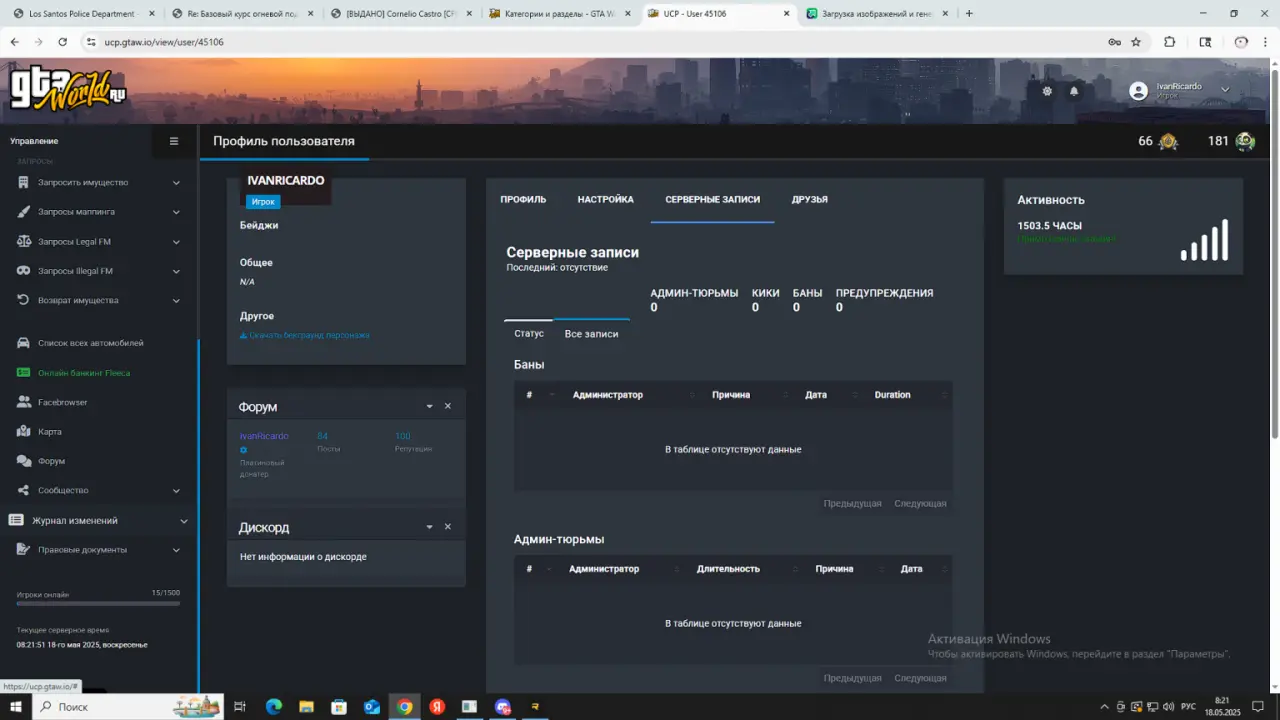Image resolution: width=1280 pixels, height=720 pixels.
Task: Expand Журнал изменений section
Action: (184, 521)
